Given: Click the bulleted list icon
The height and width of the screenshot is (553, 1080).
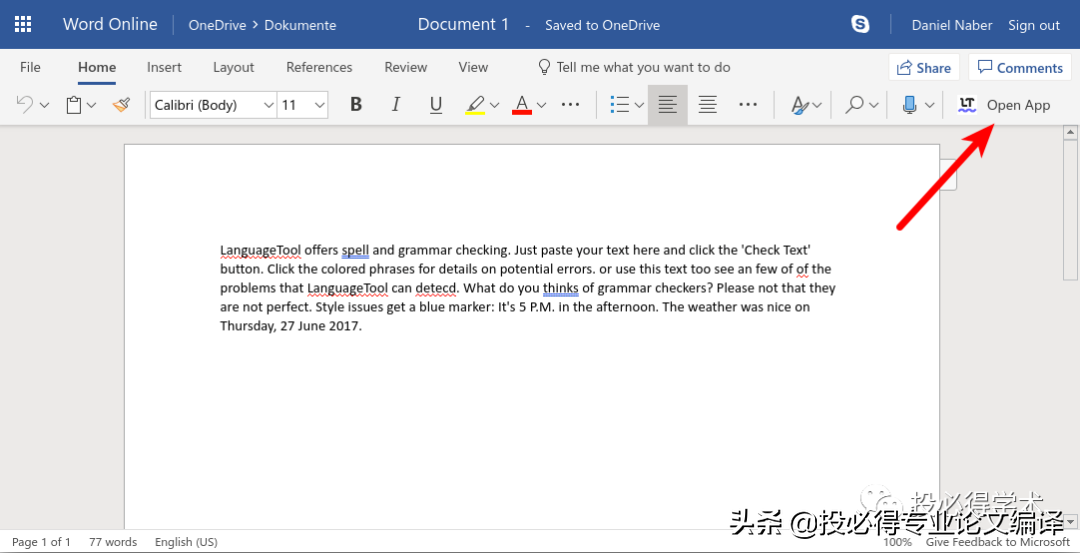Looking at the screenshot, I should click(620, 105).
